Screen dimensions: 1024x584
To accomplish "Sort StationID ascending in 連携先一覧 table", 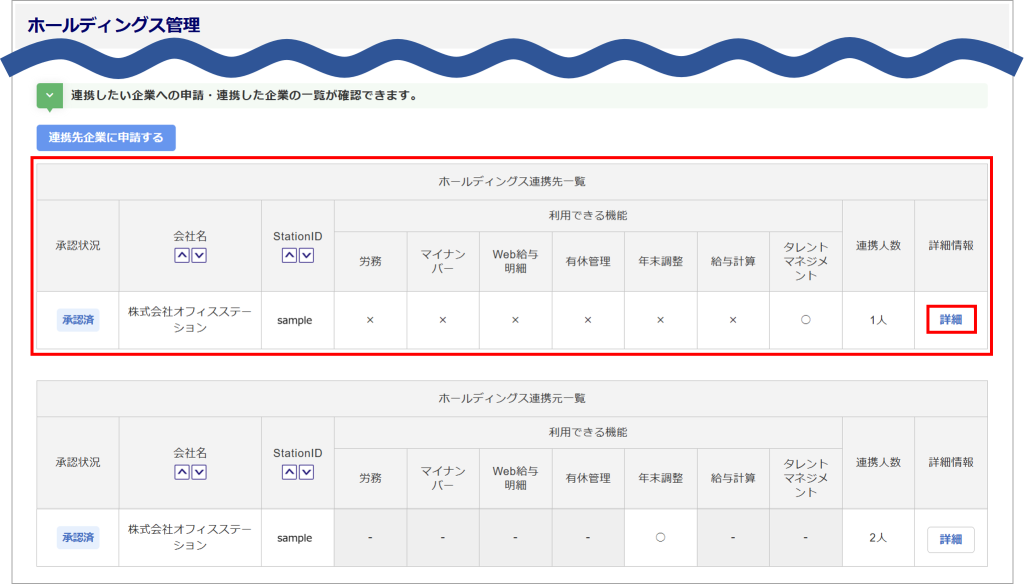I will [x=289, y=255].
